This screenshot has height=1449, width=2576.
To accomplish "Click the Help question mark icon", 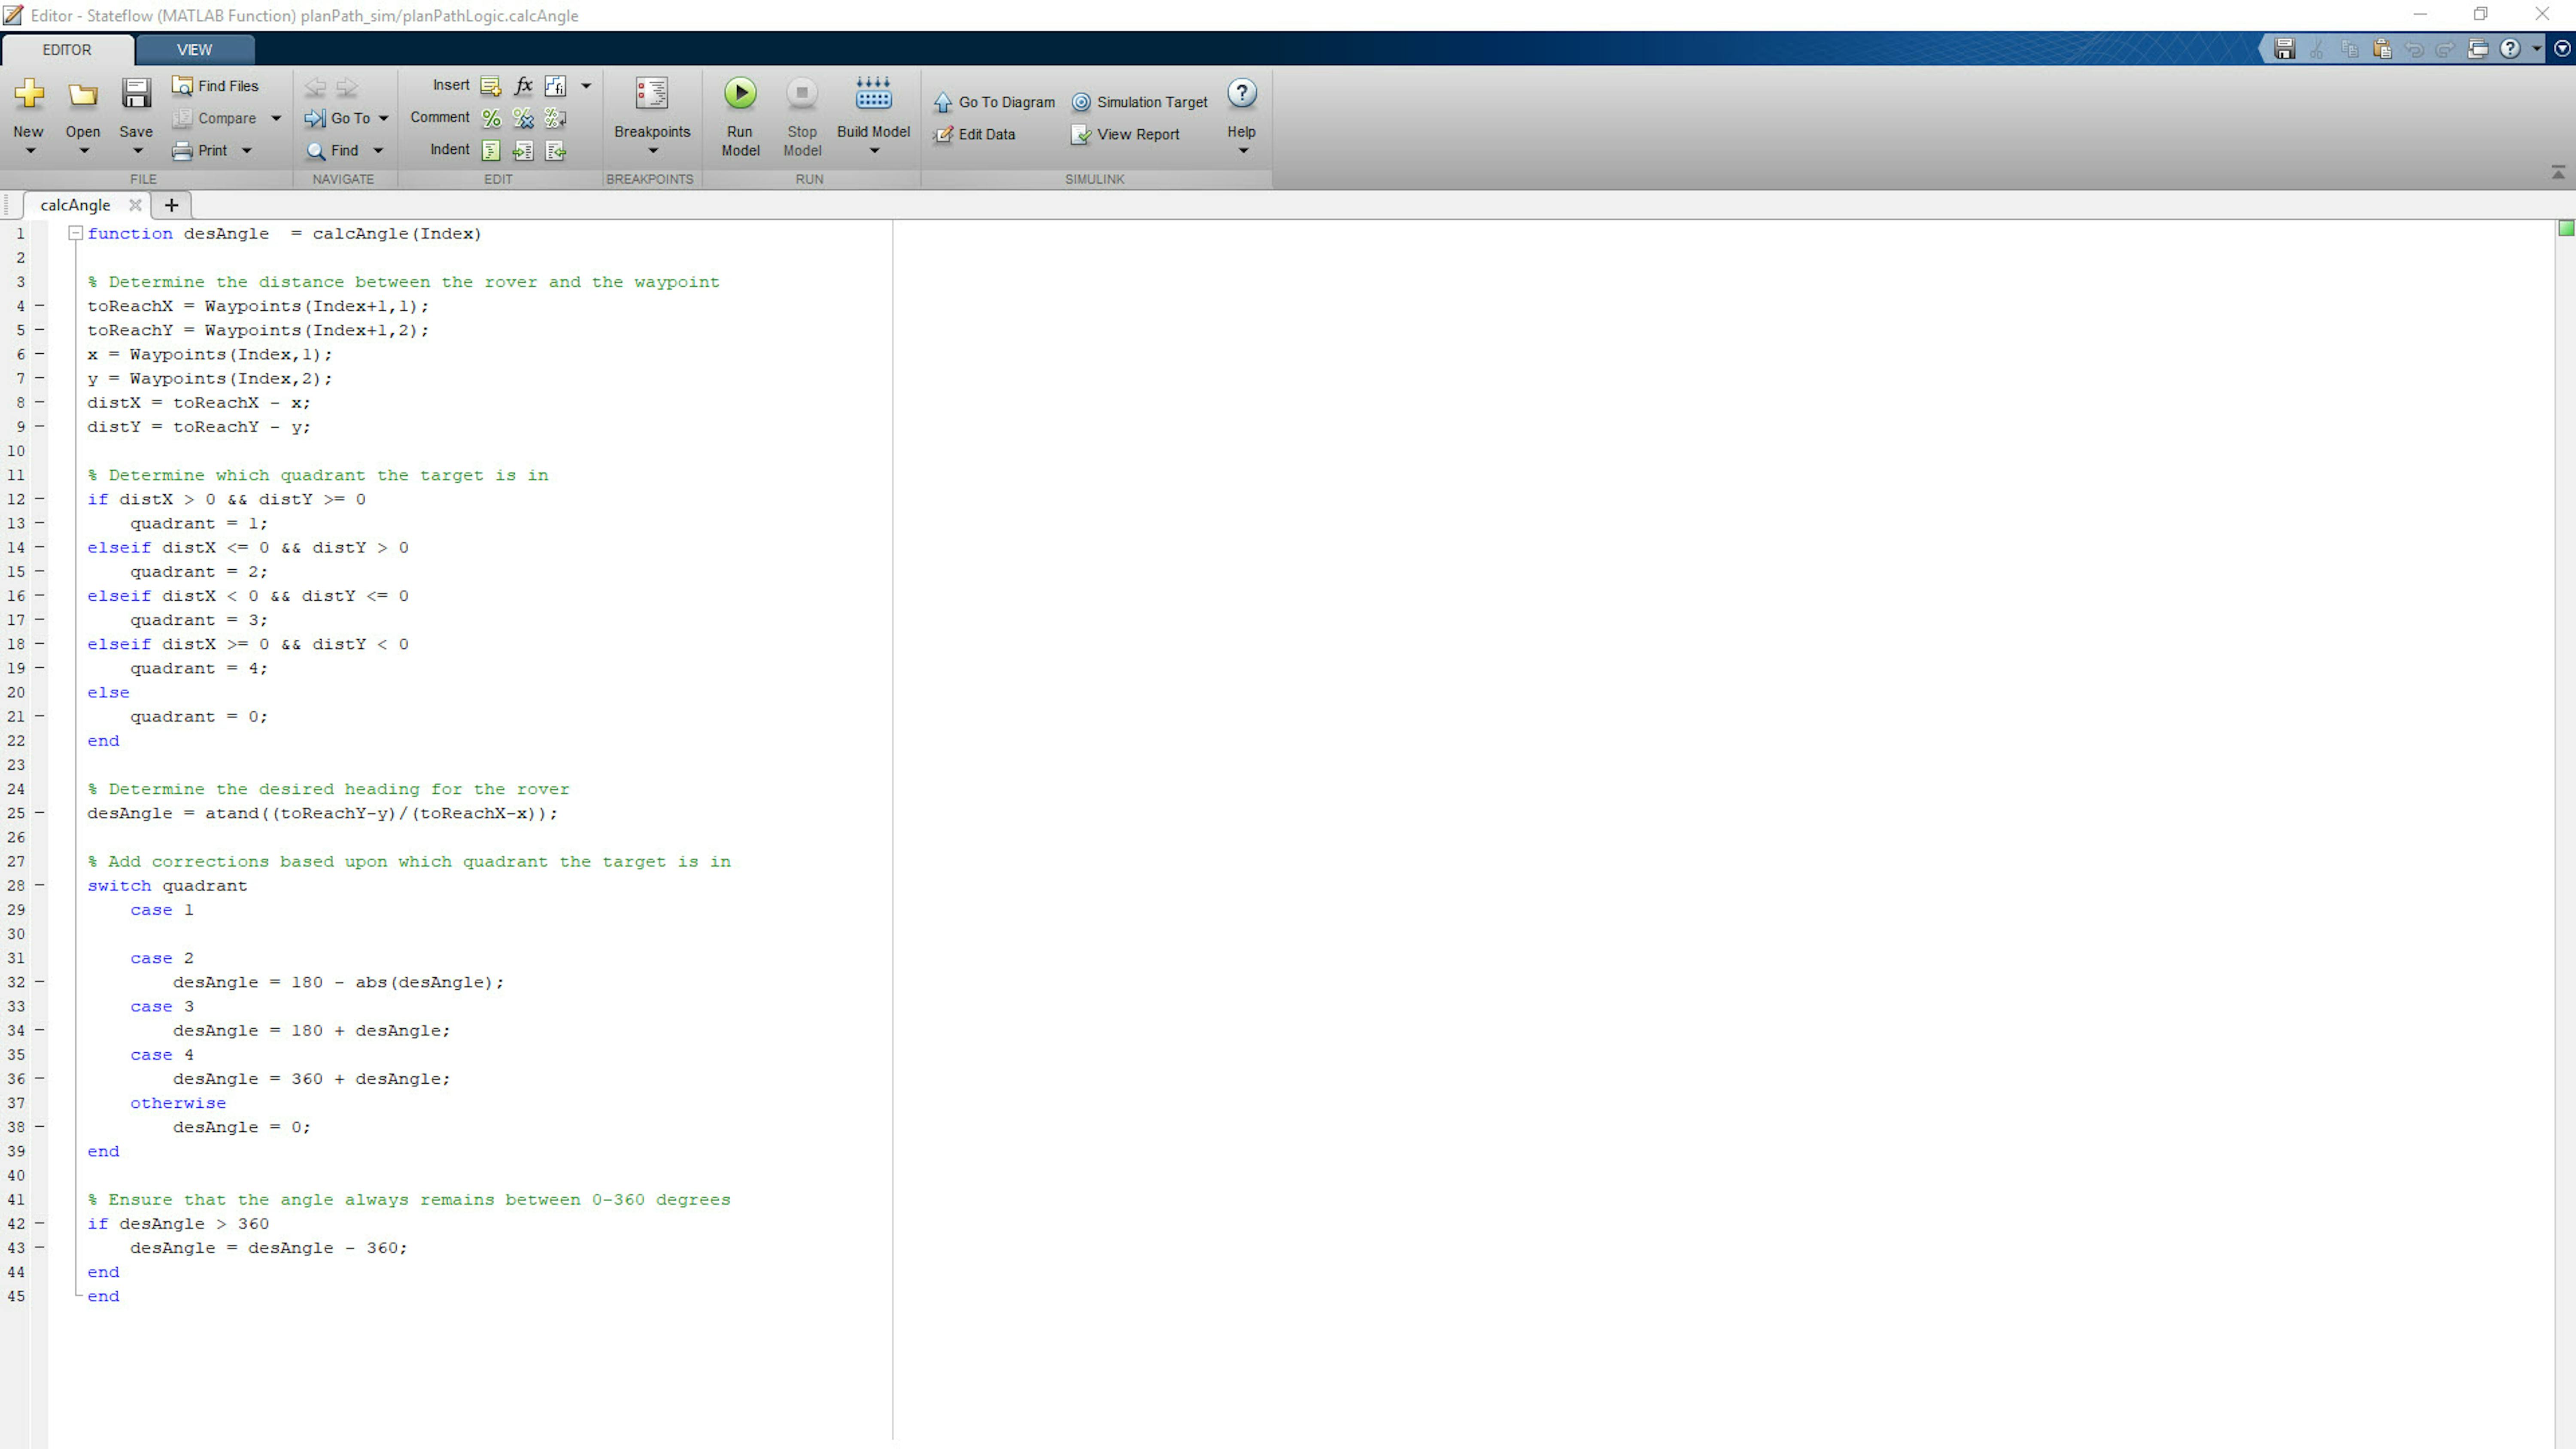I will pos(1242,93).
